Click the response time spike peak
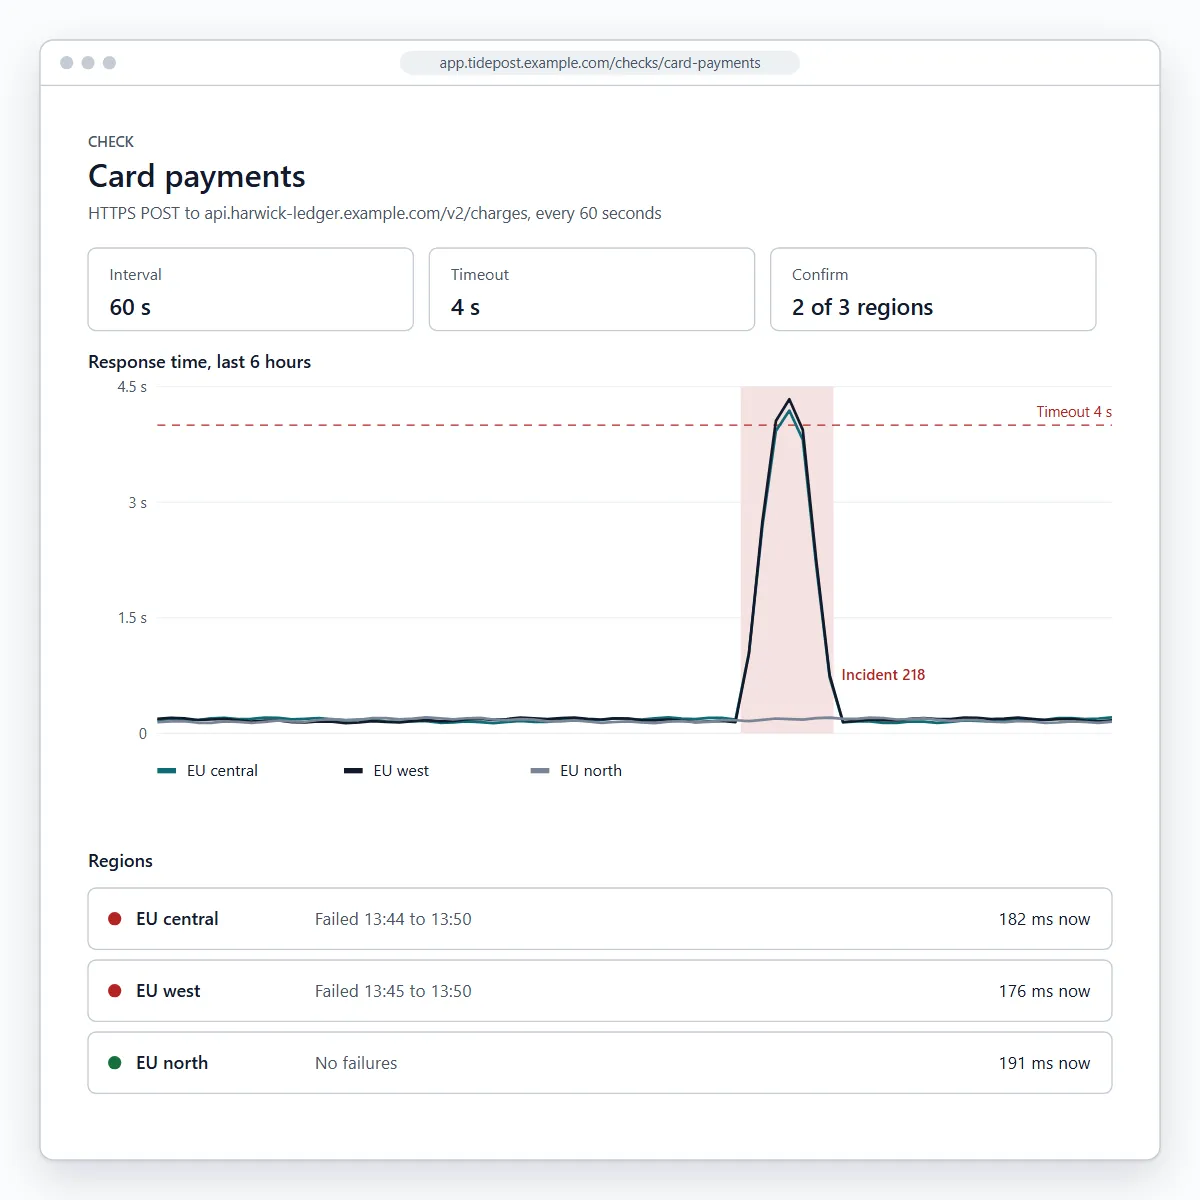This screenshot has width=1200, height=1200. click(x=790, y=400)
